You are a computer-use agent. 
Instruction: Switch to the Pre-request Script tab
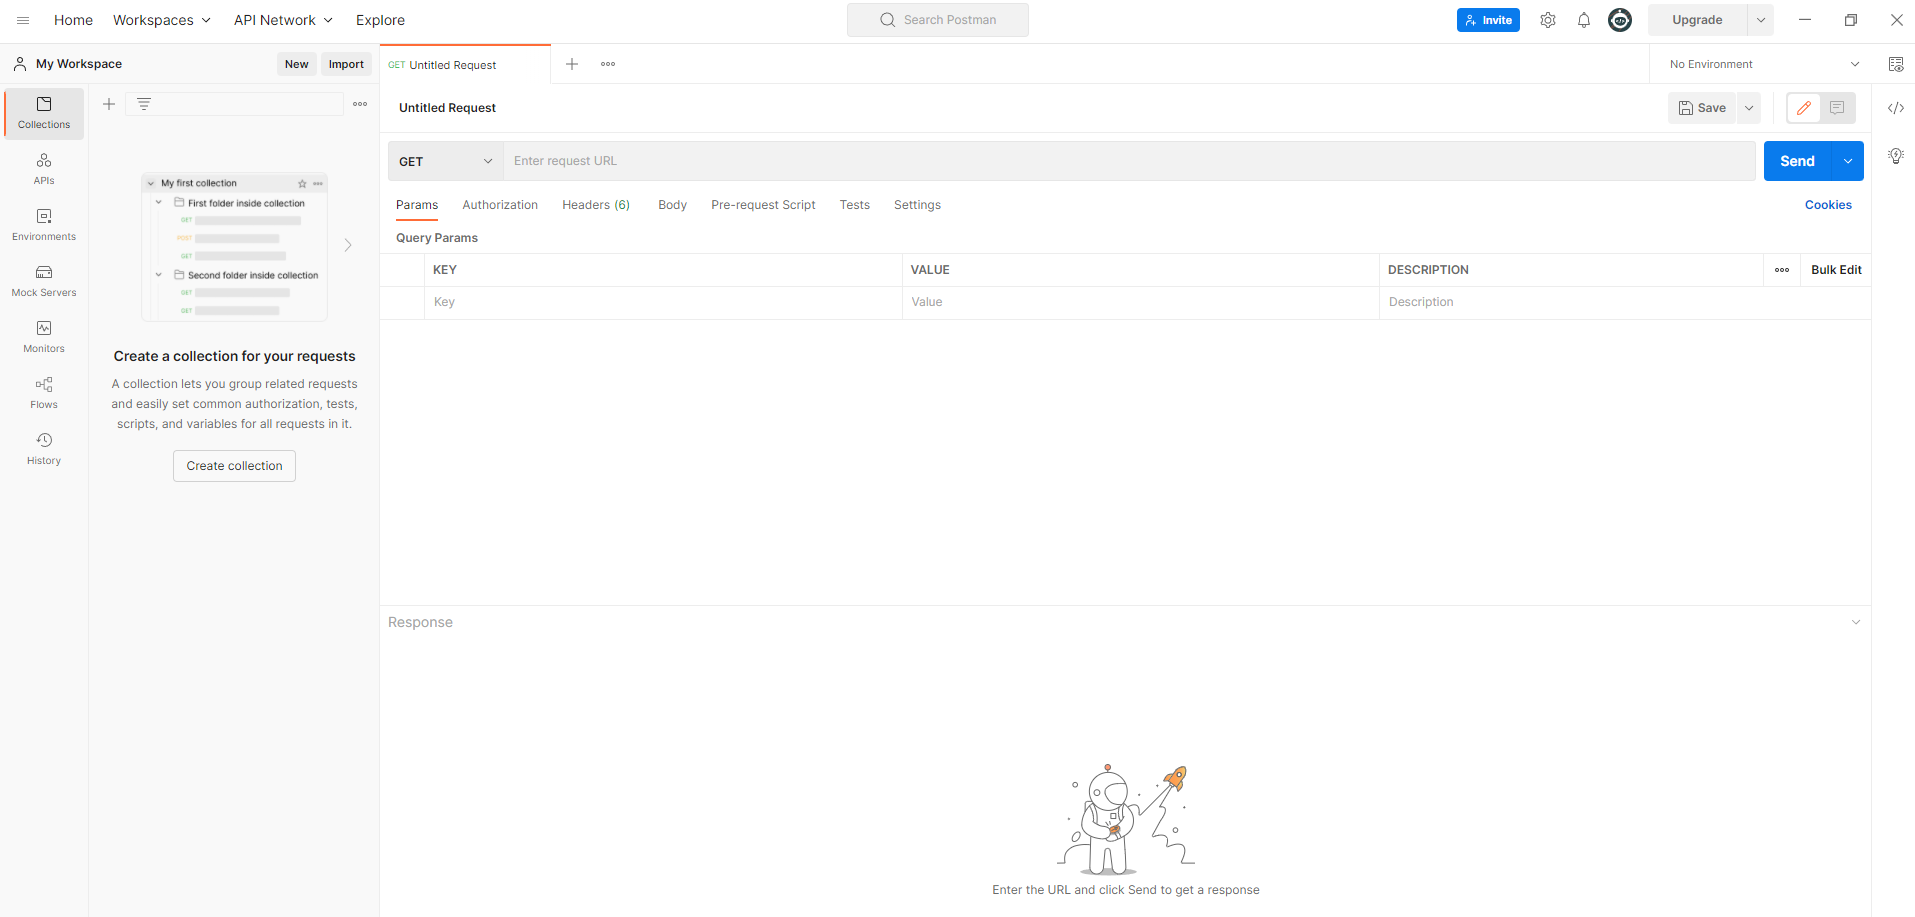(x=763, y=205)
